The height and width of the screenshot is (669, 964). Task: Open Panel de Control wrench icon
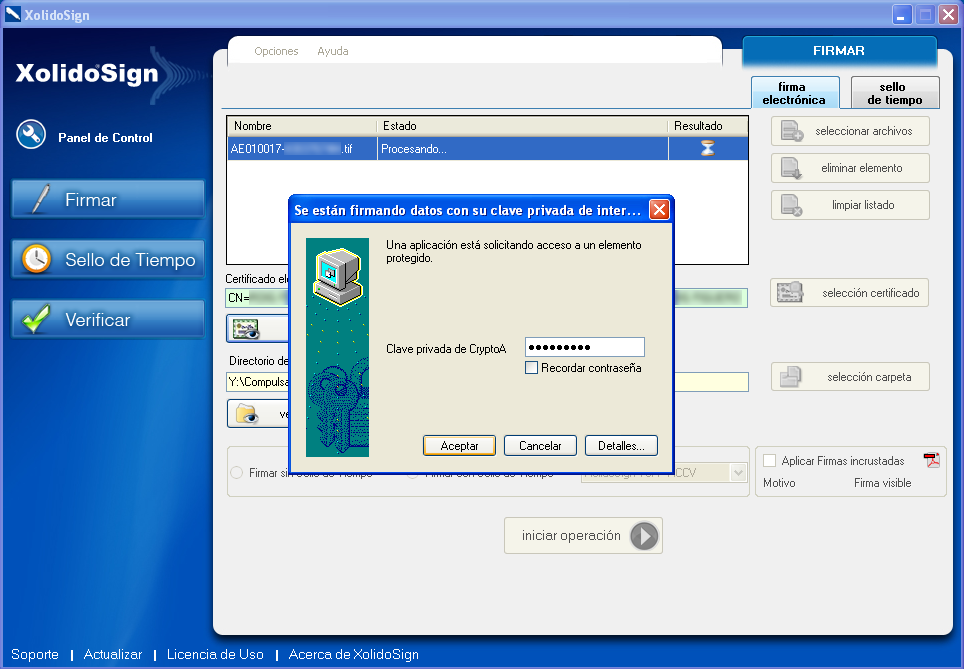click(x=31, y=135)
